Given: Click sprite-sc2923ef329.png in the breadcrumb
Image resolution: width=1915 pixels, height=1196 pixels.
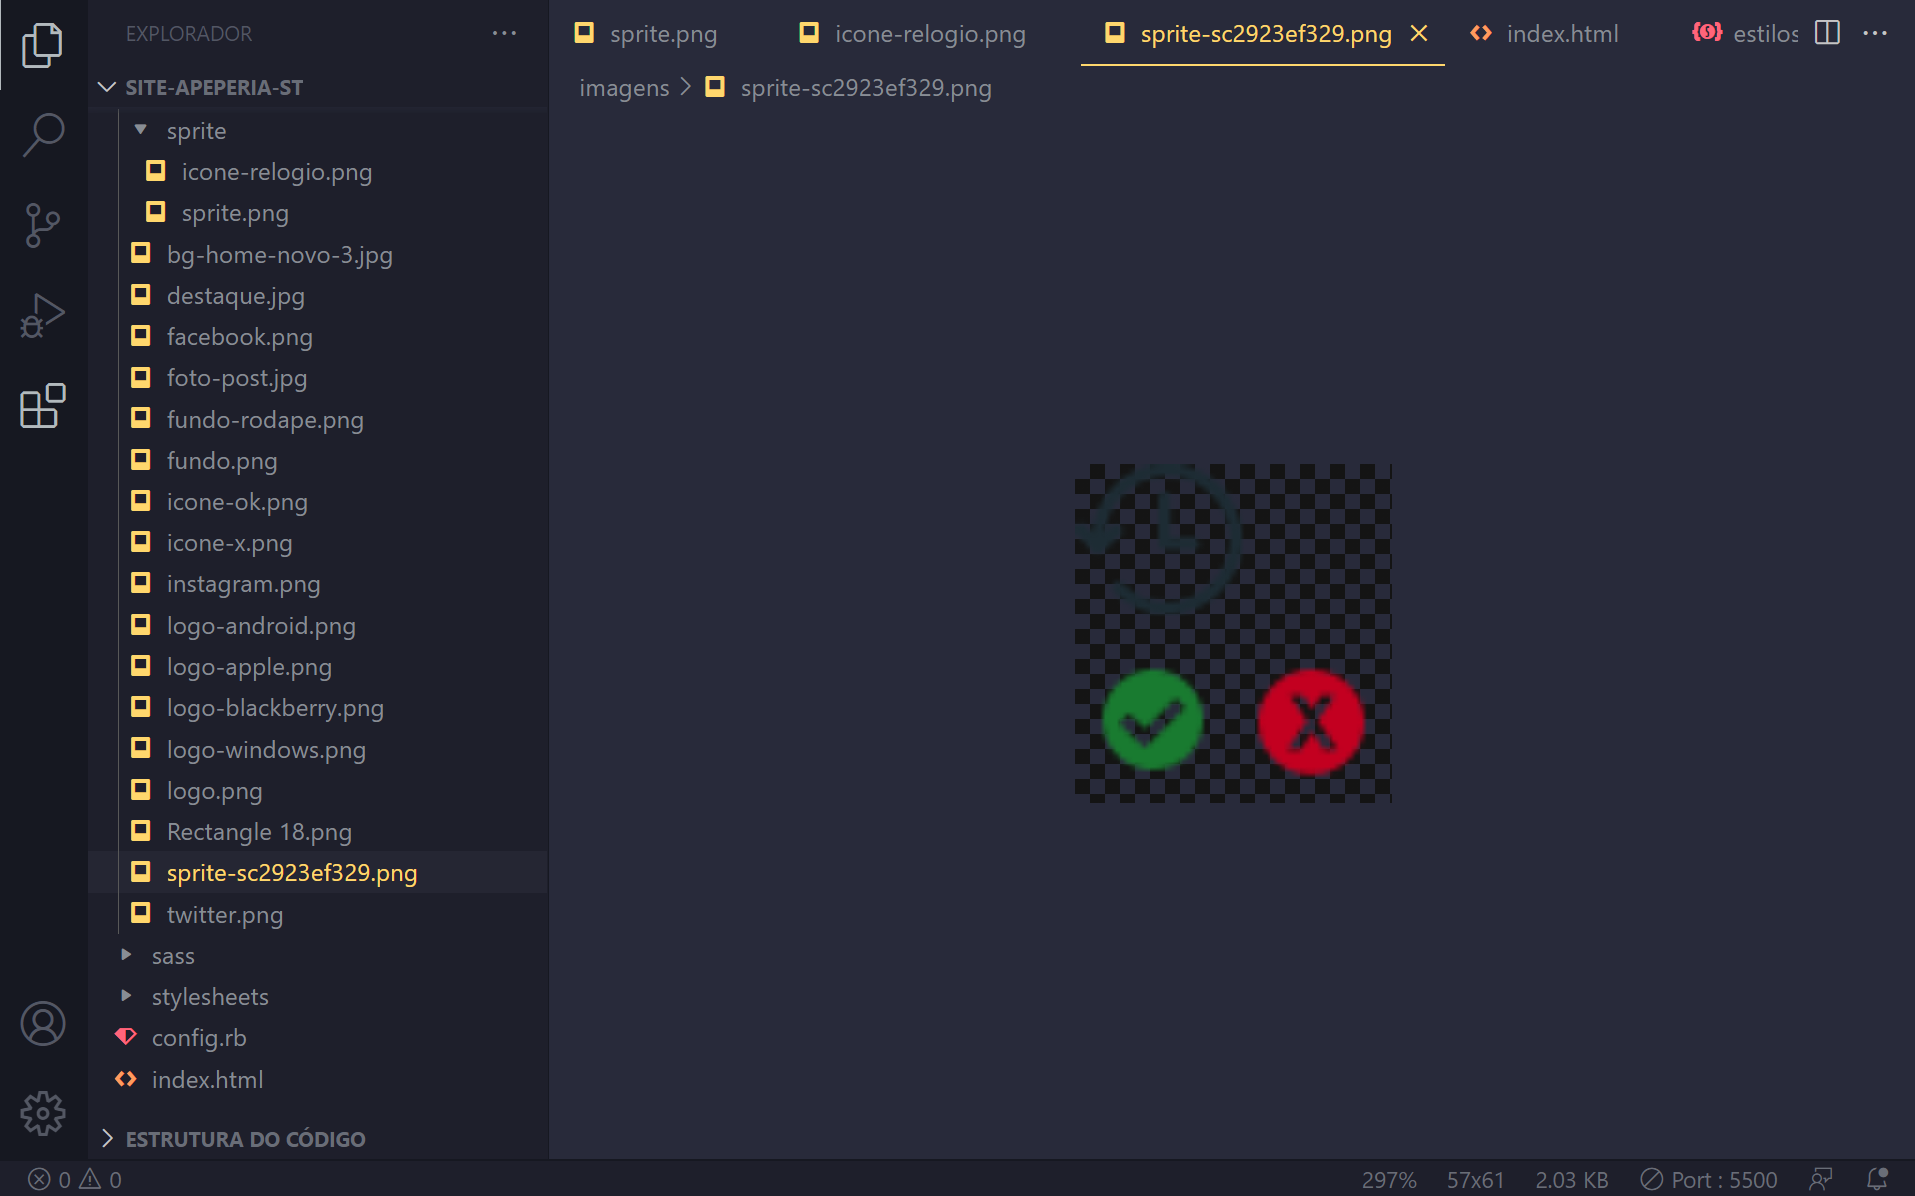Looking at the screenshot, I should 866,88.
